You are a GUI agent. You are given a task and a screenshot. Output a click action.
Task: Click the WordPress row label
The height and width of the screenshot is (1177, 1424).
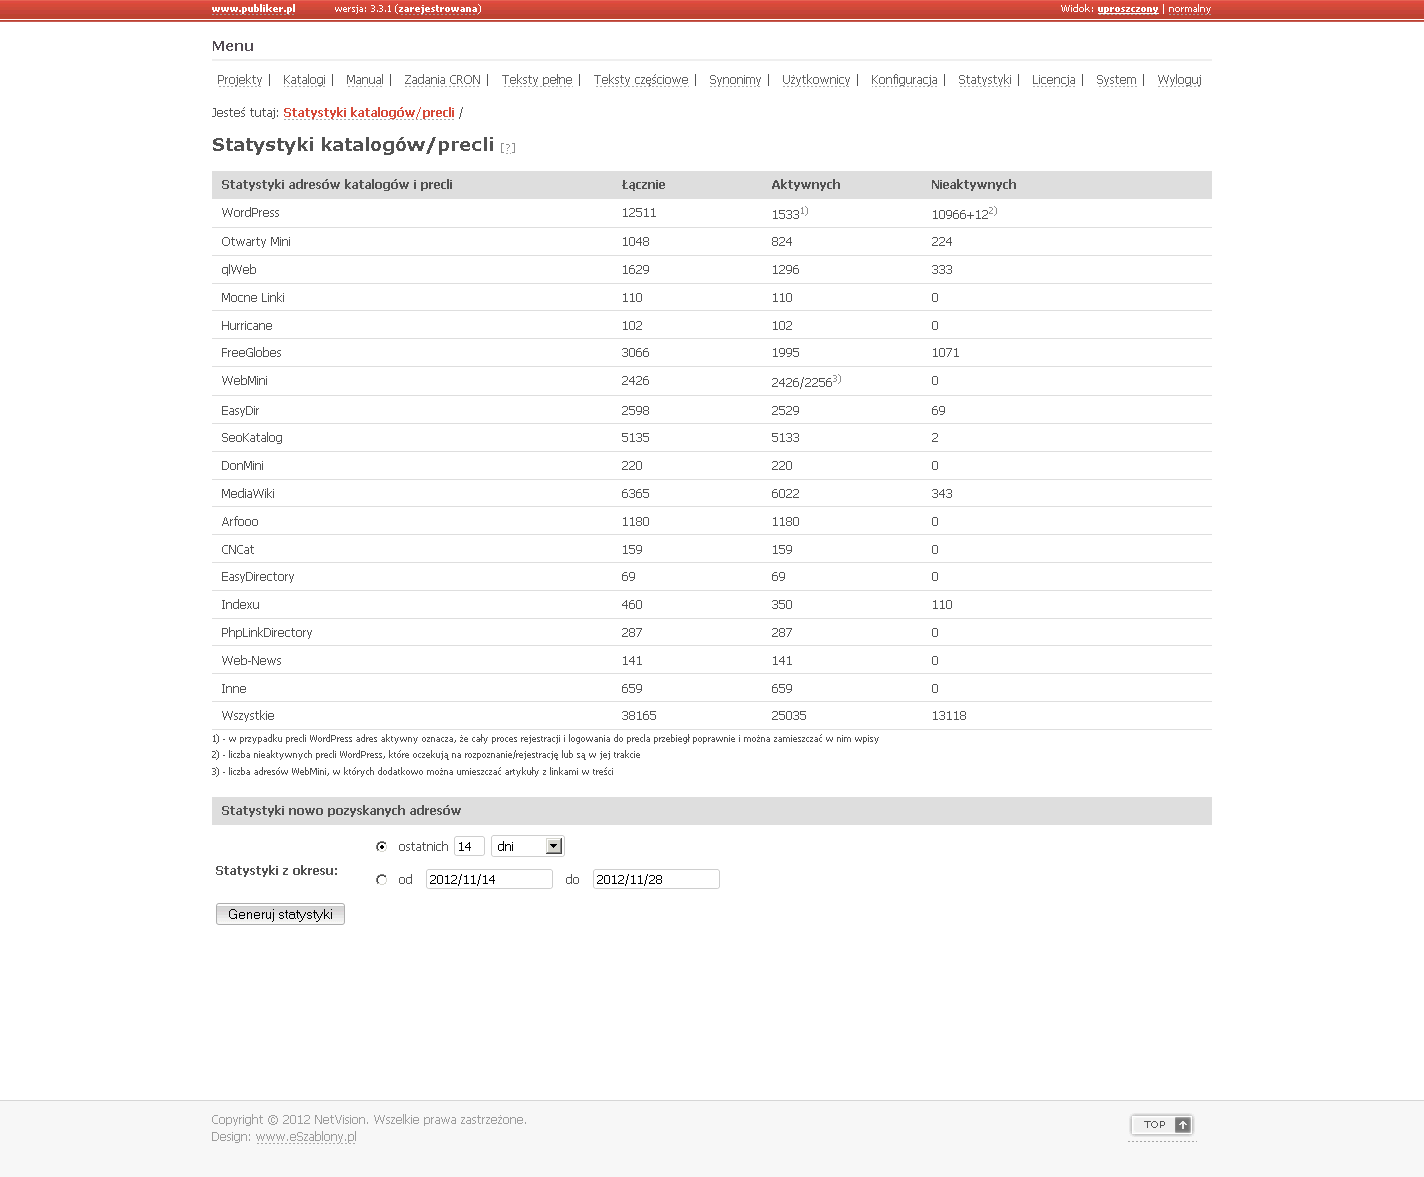[x=251, y=213]
